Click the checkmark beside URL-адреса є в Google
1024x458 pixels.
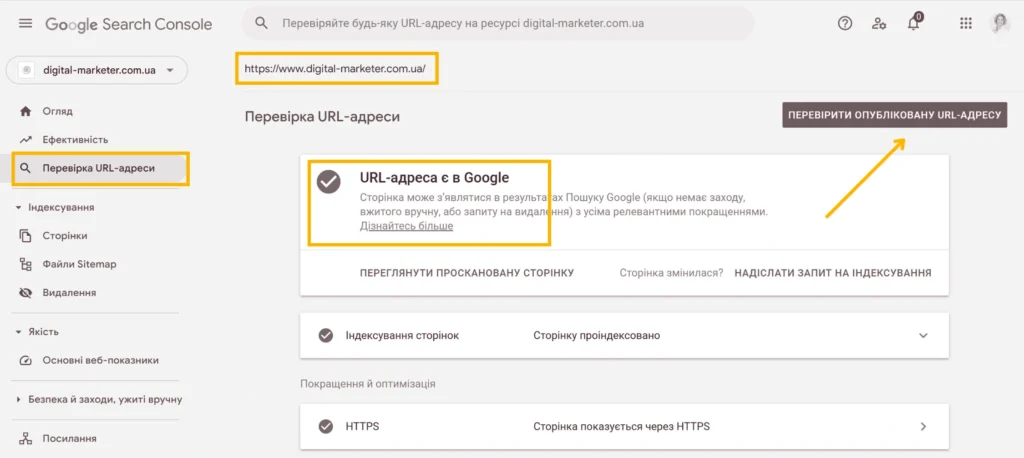pyautogui.click(x=329, y=182)
